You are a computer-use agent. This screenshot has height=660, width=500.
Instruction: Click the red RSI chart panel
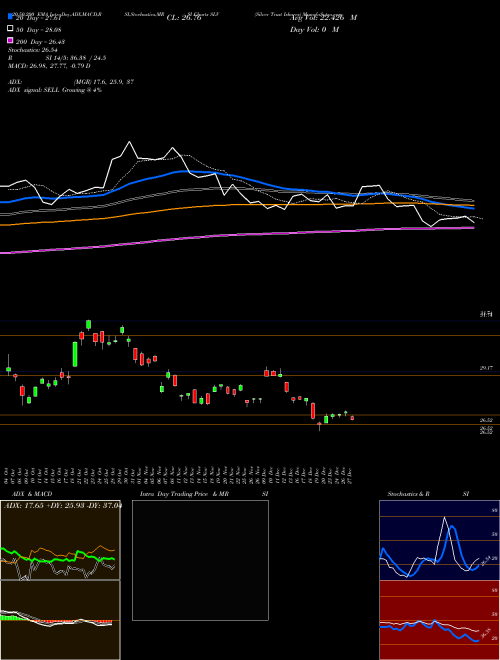(x=439, y=620)
